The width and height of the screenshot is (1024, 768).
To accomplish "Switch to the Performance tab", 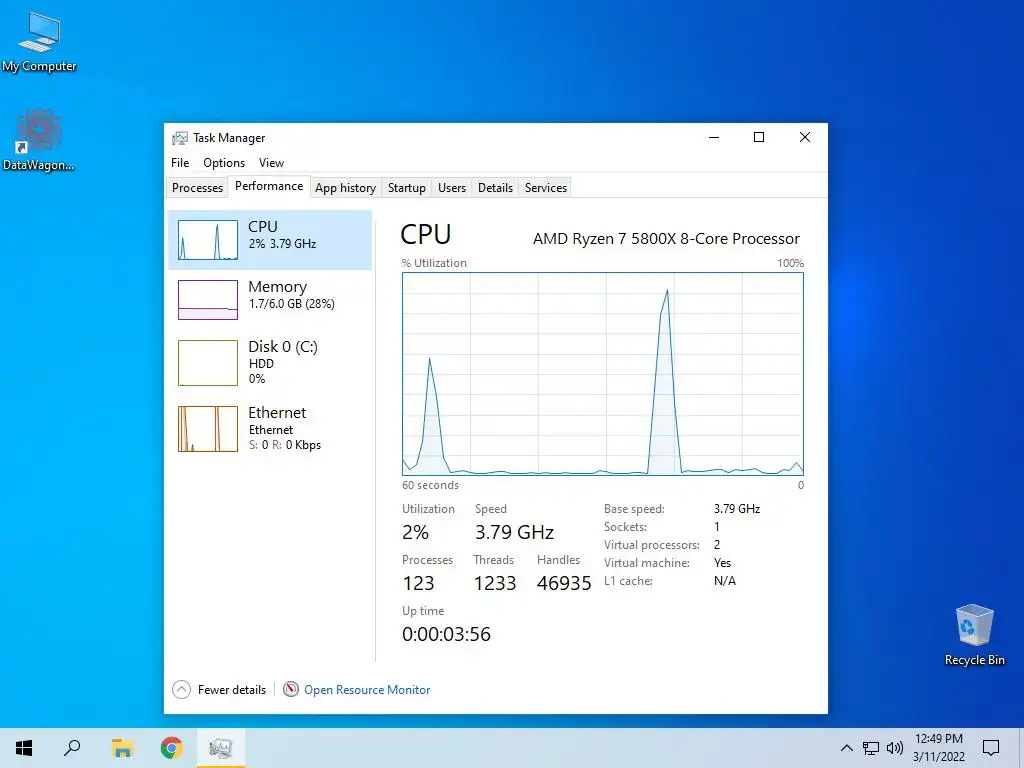I will [269, 186].
